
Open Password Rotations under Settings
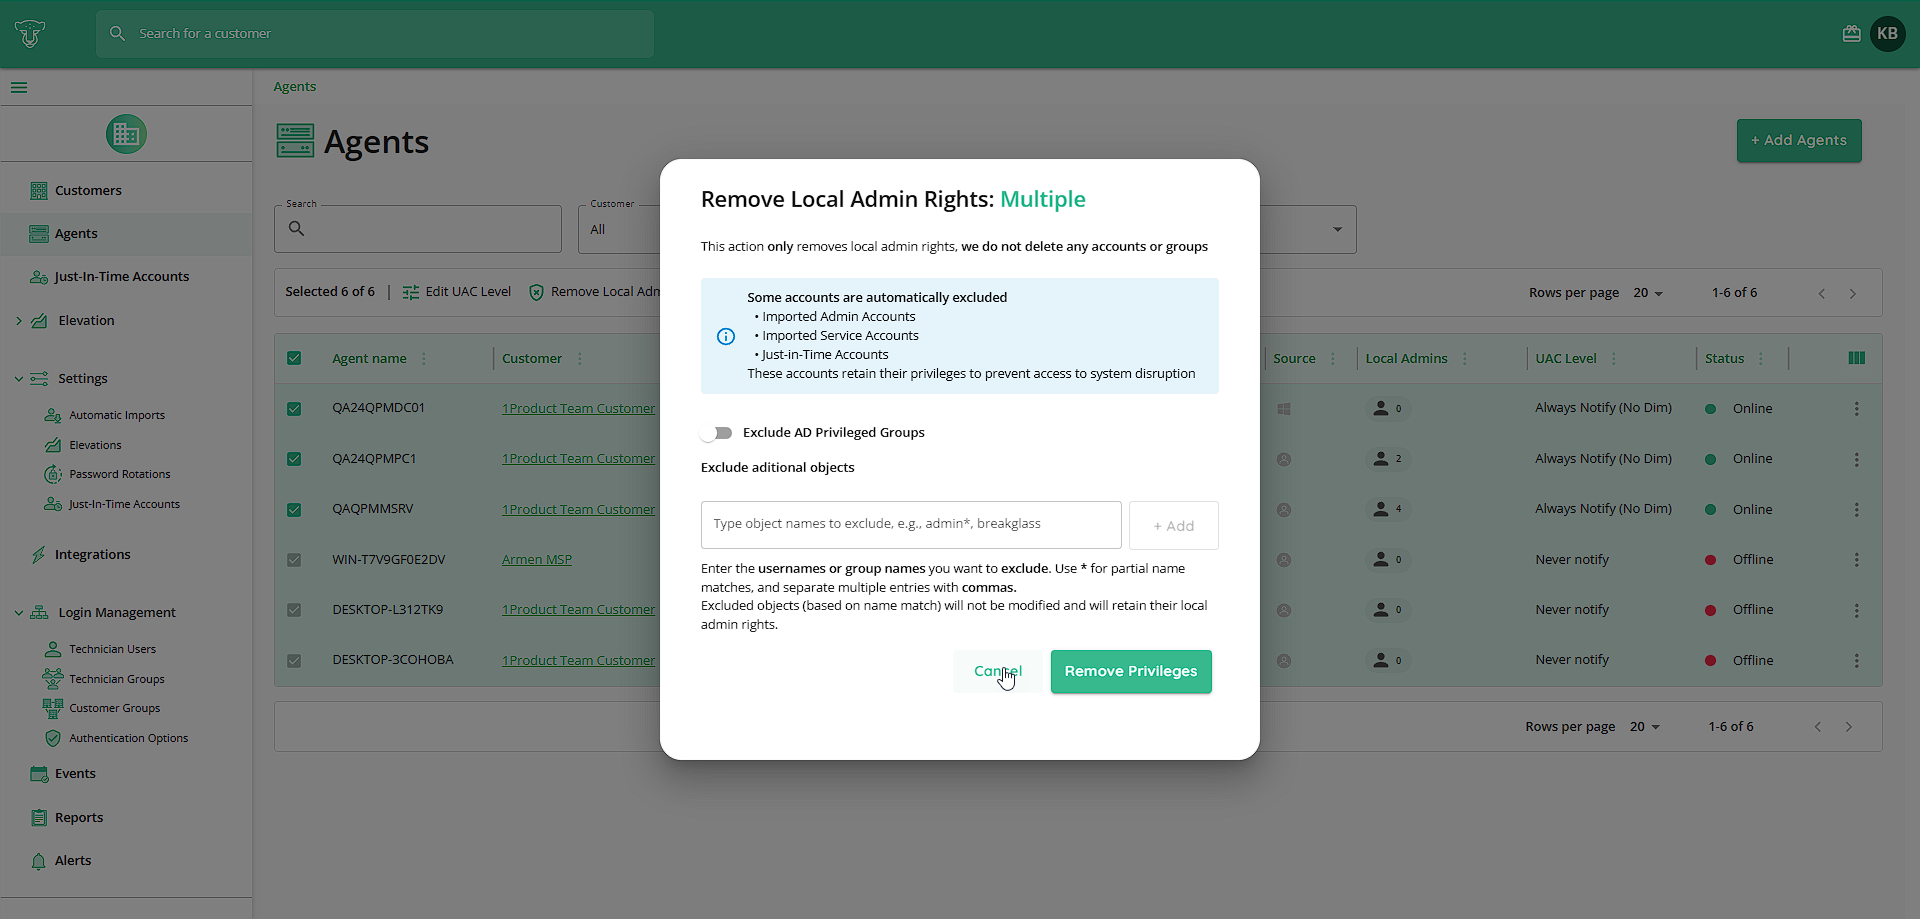click(119, 474)
